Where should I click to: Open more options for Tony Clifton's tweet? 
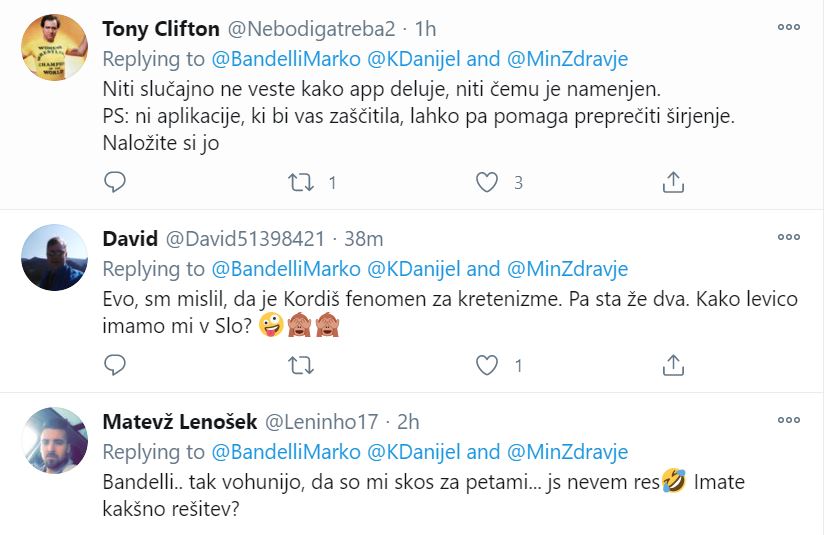[789, 27]
